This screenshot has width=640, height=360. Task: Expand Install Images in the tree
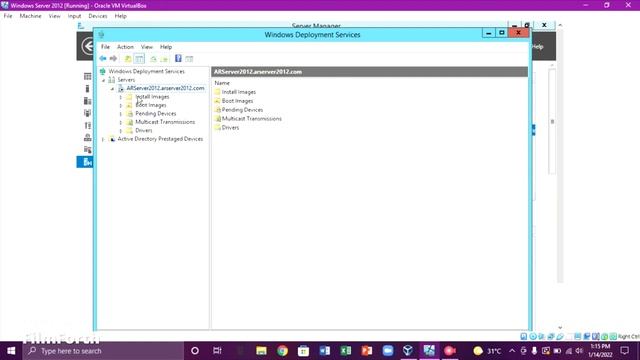click(x=121, y=97)
